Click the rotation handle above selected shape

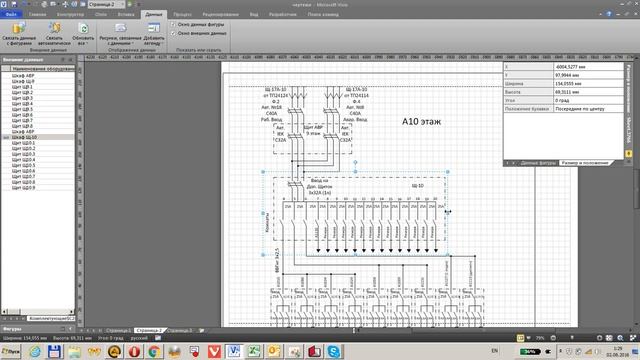tap(355, 162)
